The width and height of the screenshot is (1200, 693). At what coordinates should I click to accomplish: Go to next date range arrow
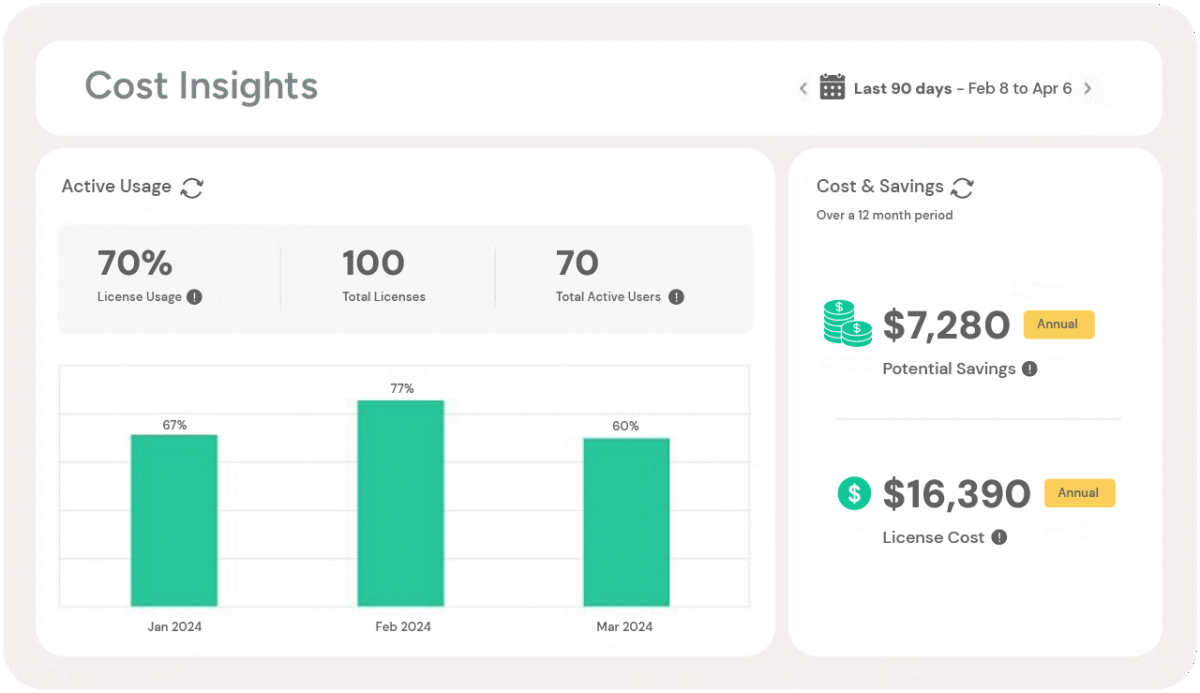coord(1088,88)
